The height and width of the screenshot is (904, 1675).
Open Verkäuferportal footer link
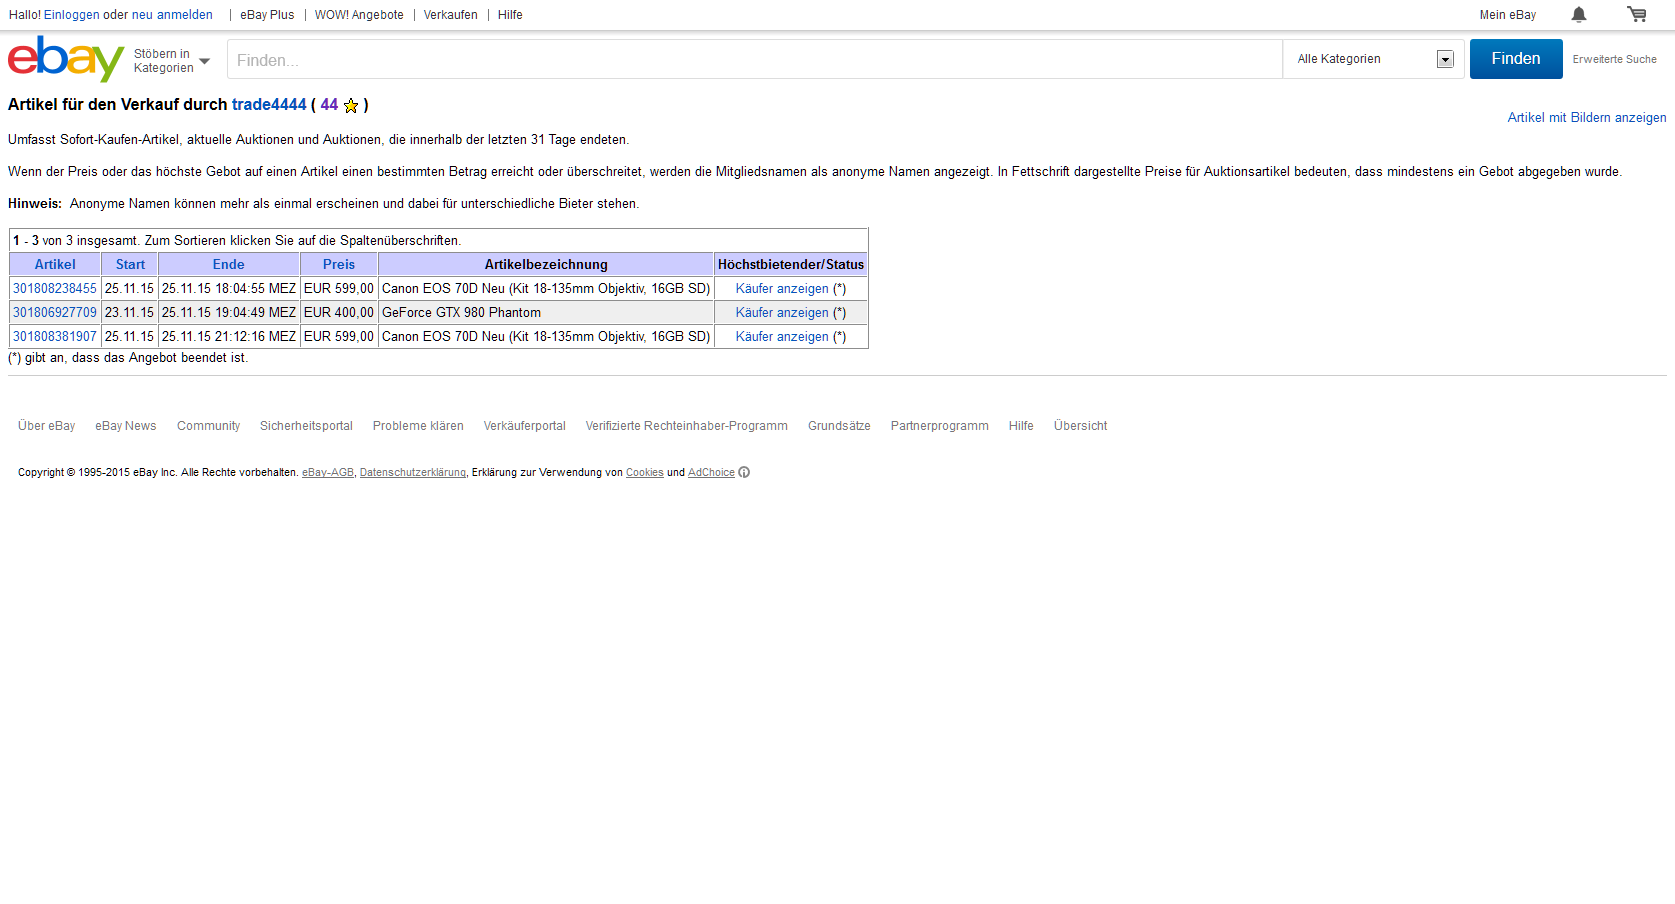(x=525, y=426)
